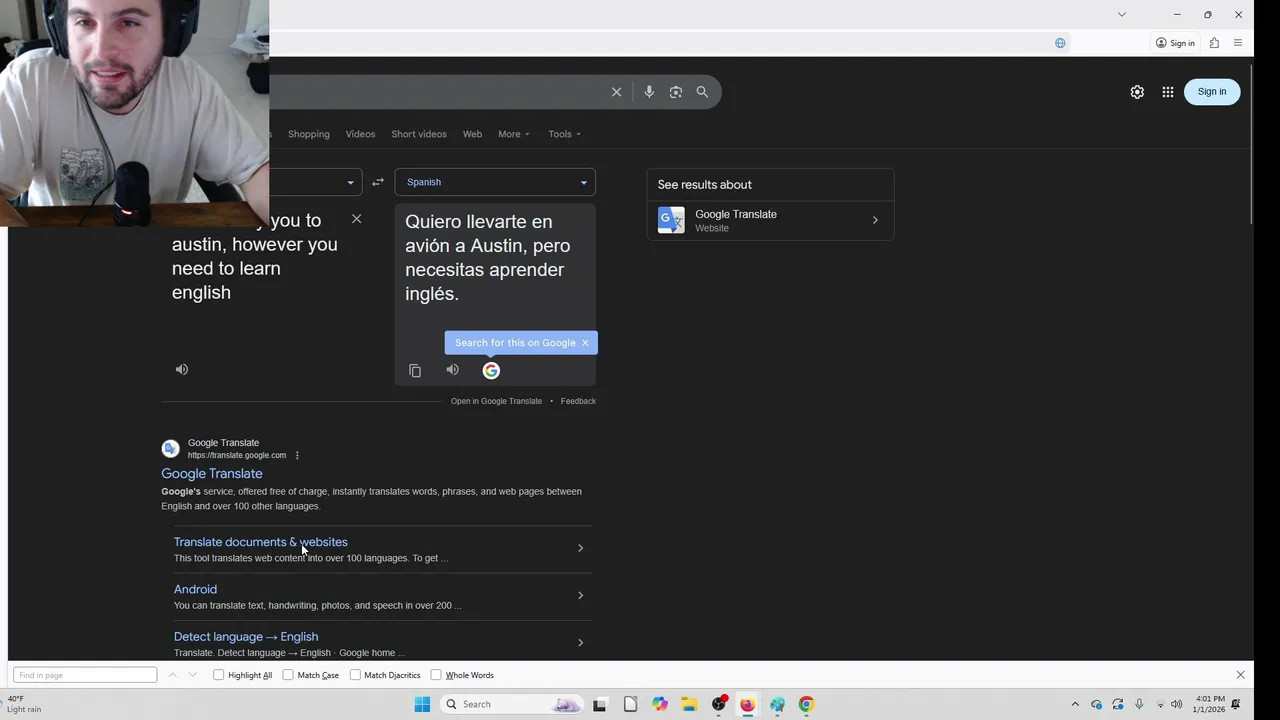Expand the Tools dropdown
Image resolution: width=1280 pixels, height=720 pixels.
click(564, 134)
